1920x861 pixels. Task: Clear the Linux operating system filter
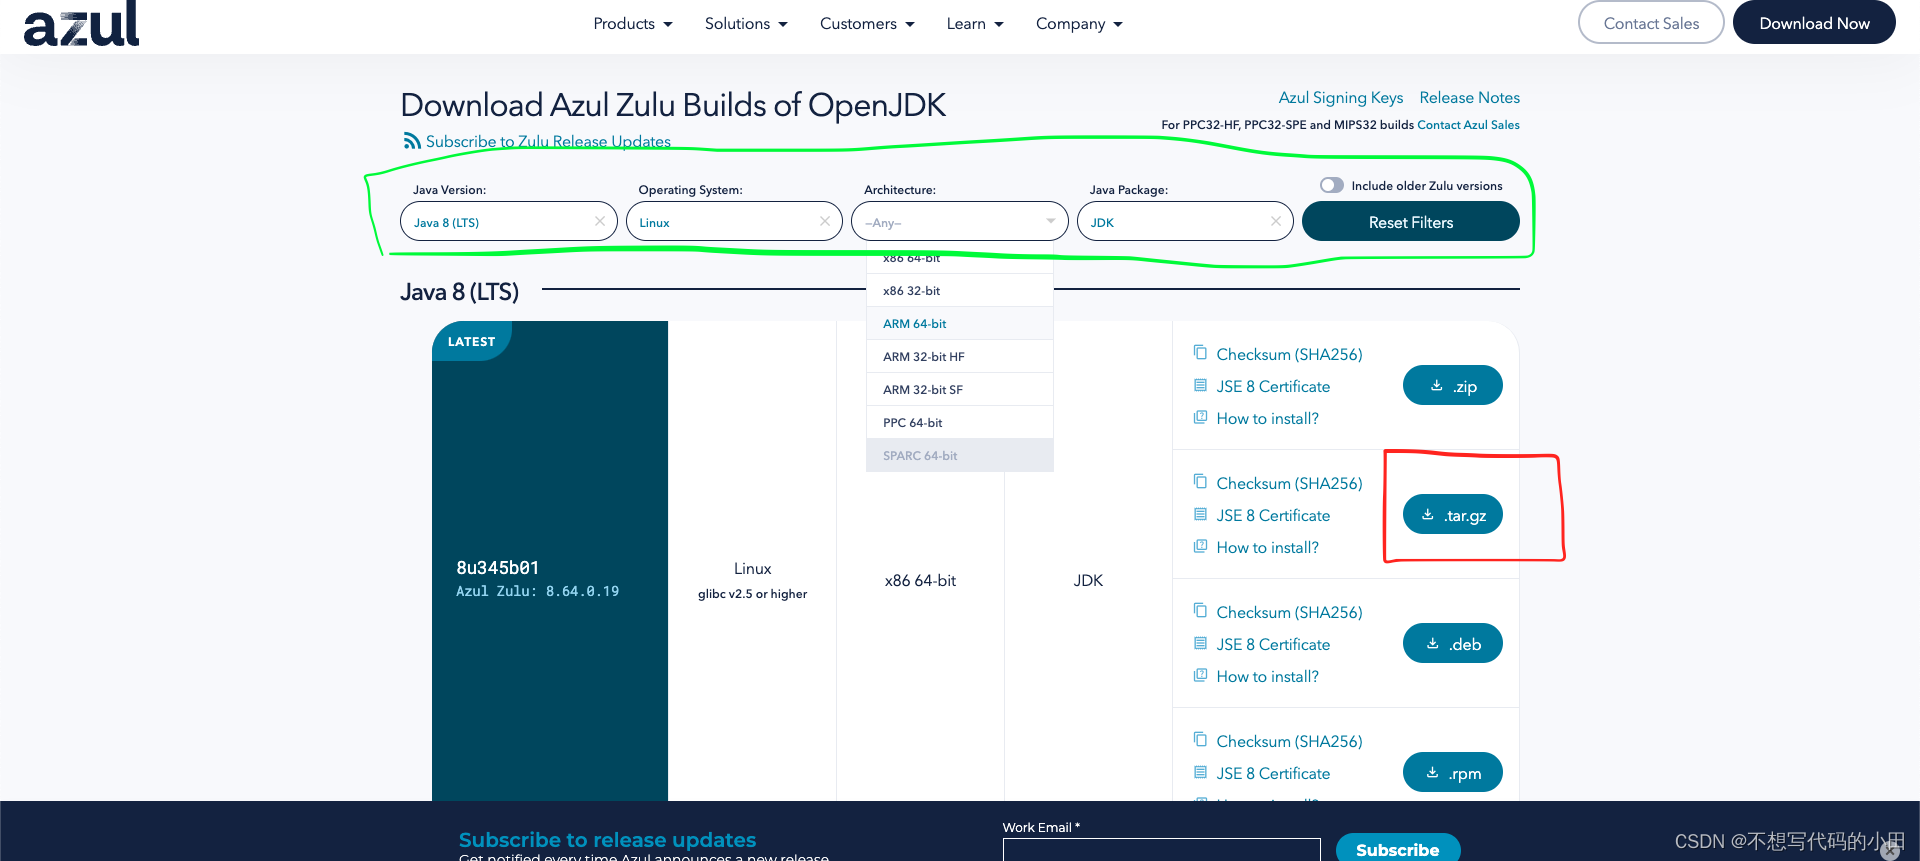[x=824, y=221]
